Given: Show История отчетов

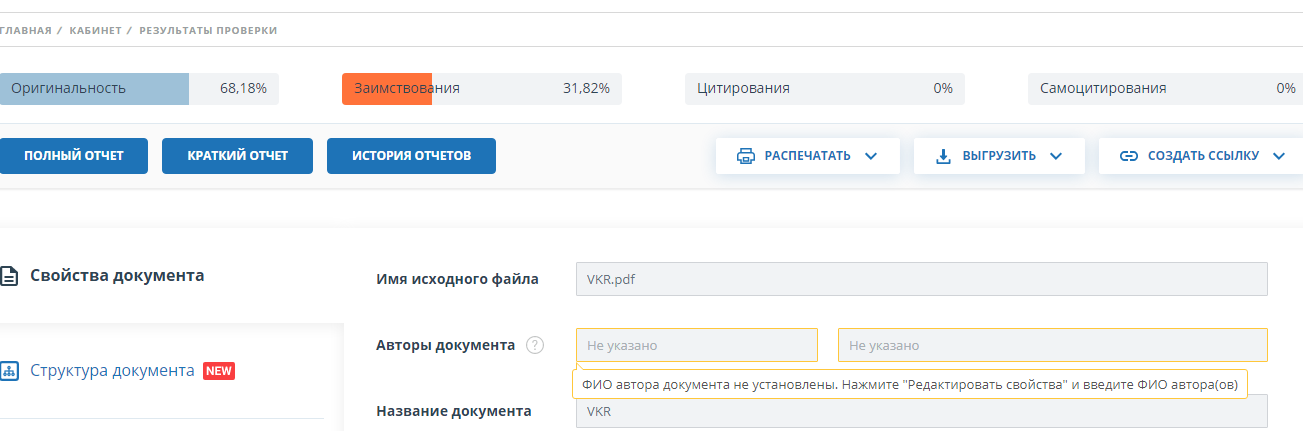Looking at the screenshot, I should [411, 156].
